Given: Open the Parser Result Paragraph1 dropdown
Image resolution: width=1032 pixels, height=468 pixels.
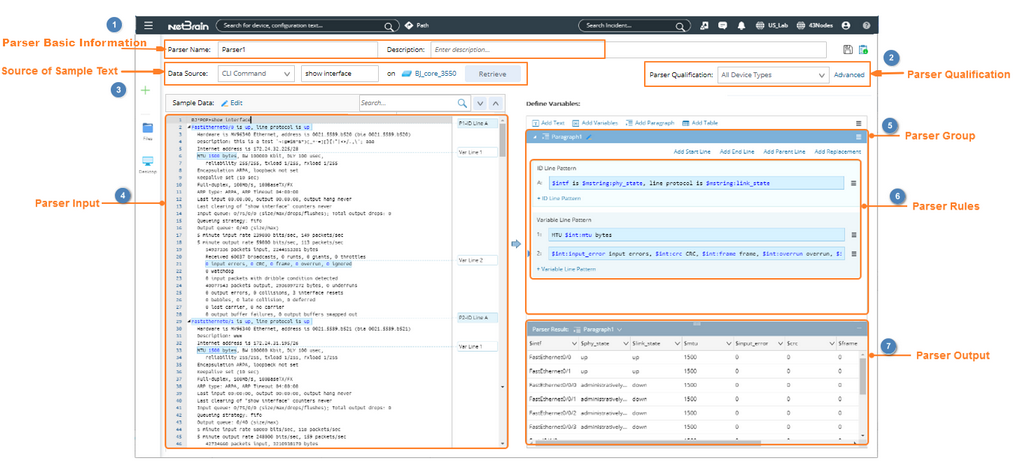Looking at the screenshot, I should click(620, 328).
